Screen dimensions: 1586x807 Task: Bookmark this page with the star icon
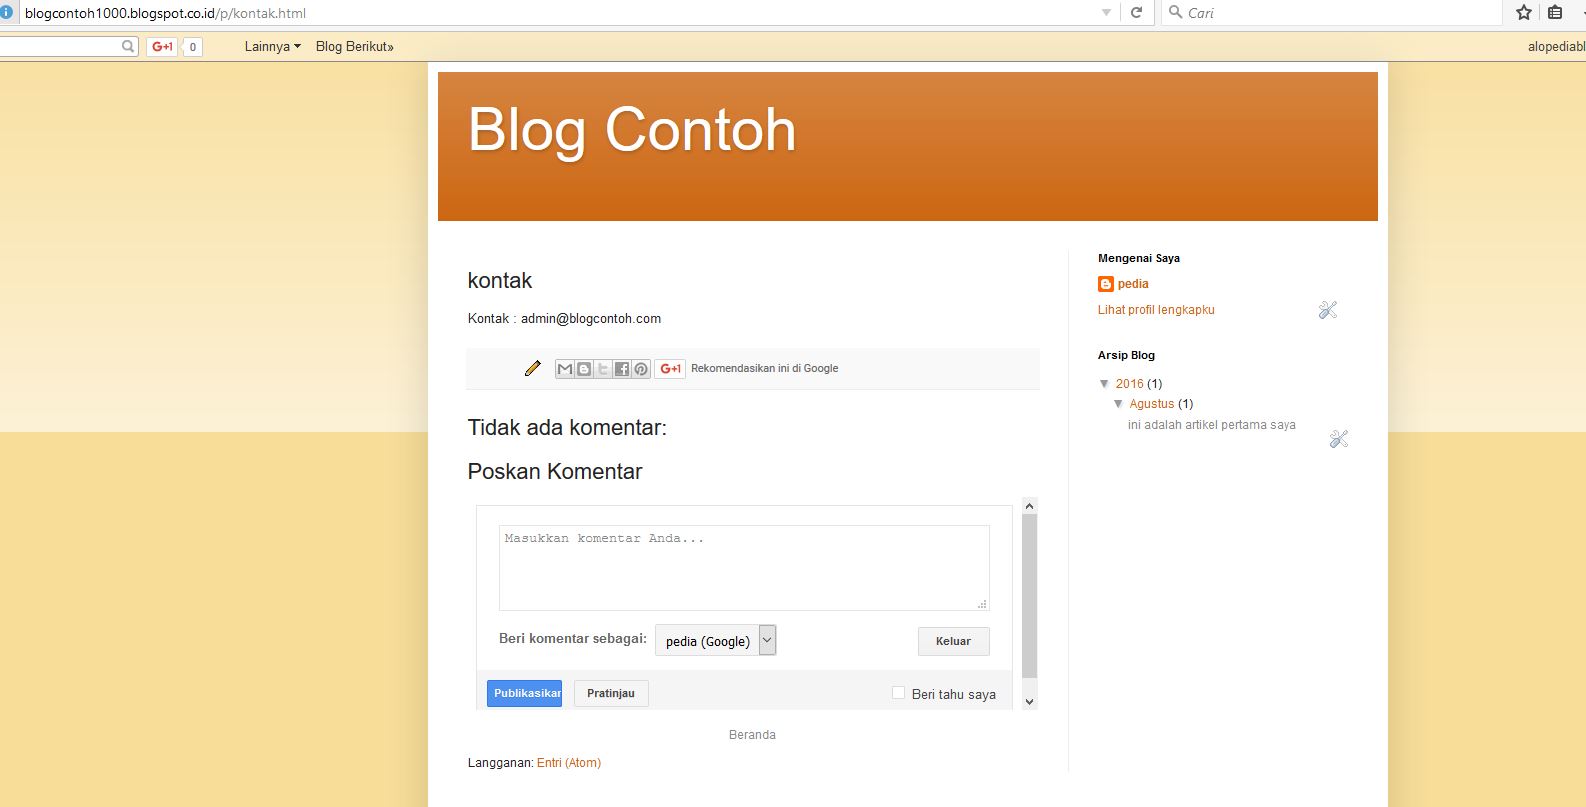(x=1523, y=13)
